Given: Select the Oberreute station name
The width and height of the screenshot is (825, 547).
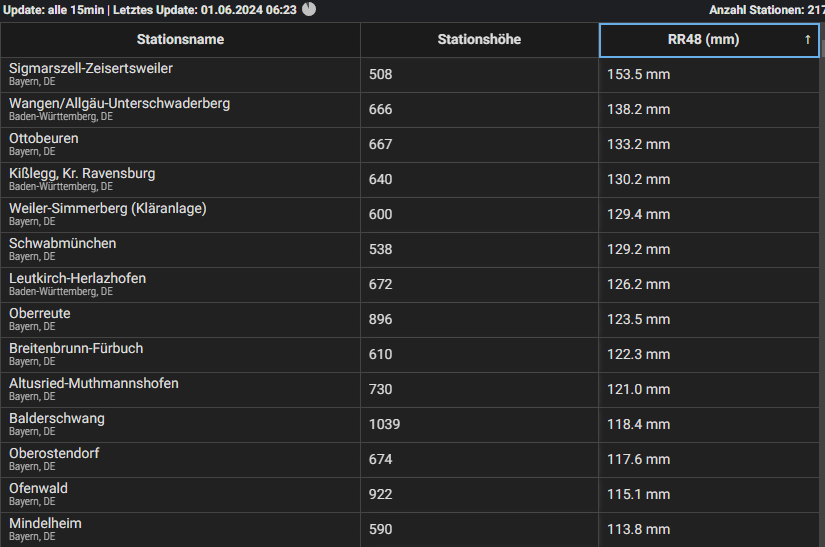Looking at the screenshot, I should (x=39, y=313).
